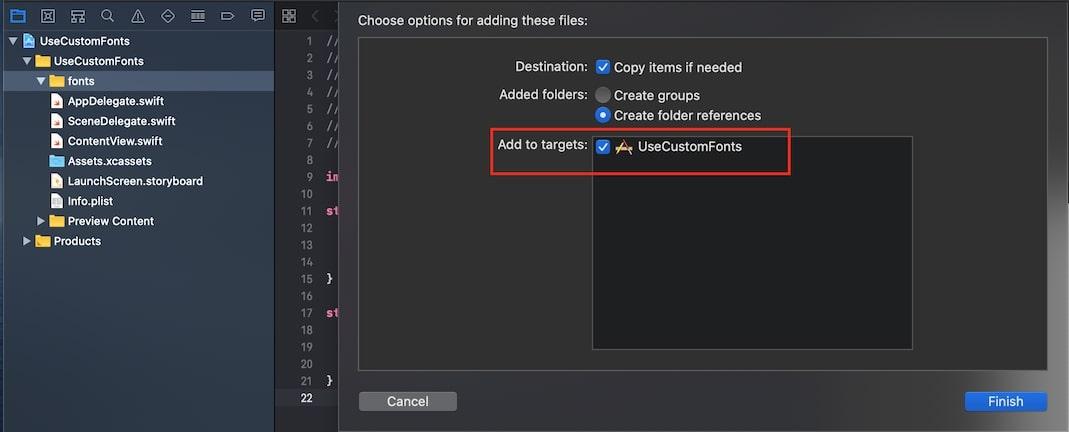Expand the Products group
This screenshot has width=1069, height=432.
pos(27,241)
